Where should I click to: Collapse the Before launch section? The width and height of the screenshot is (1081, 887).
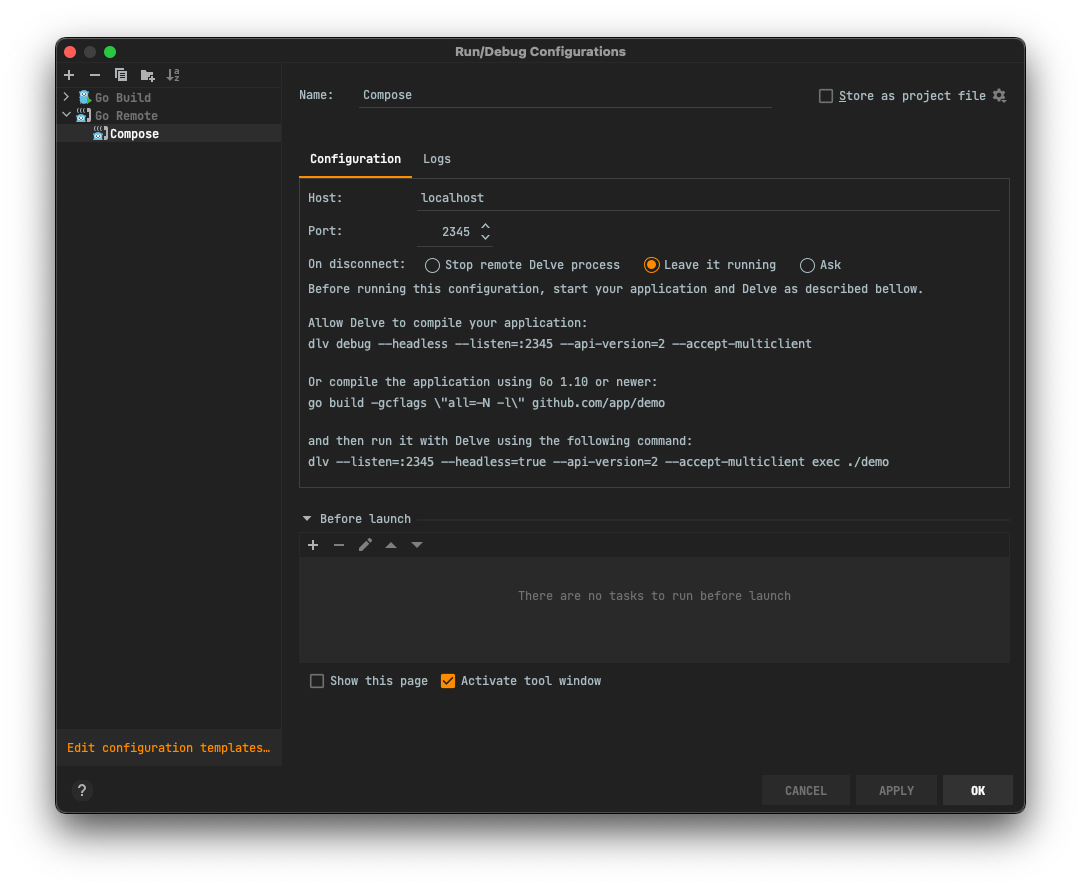(307, 518)
